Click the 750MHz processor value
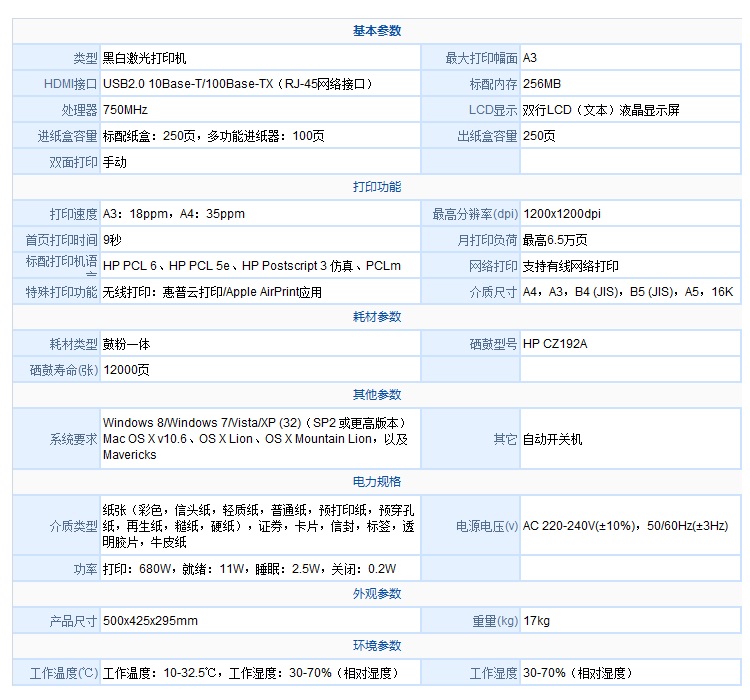The height and width of the screenshot is (700, 750). pos(125,110)
